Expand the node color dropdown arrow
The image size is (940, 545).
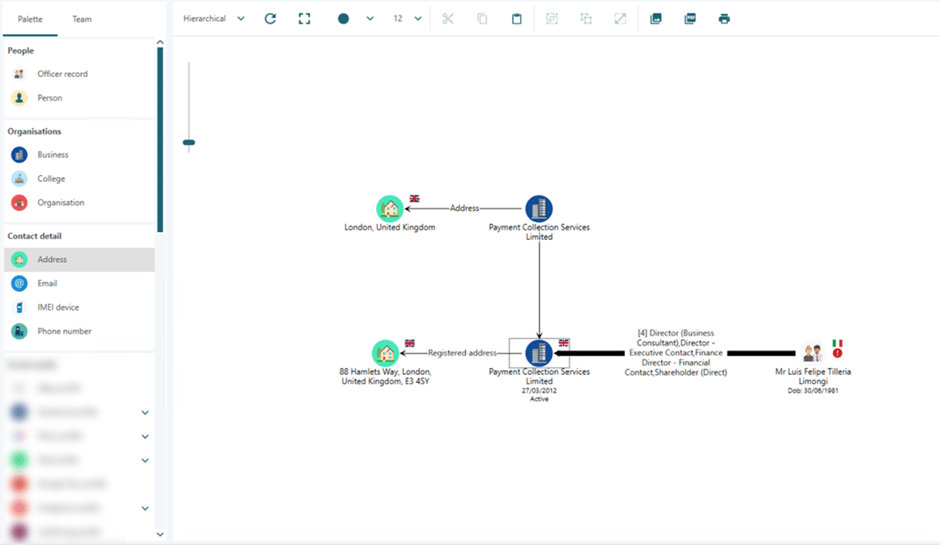(x=370, y=19)
